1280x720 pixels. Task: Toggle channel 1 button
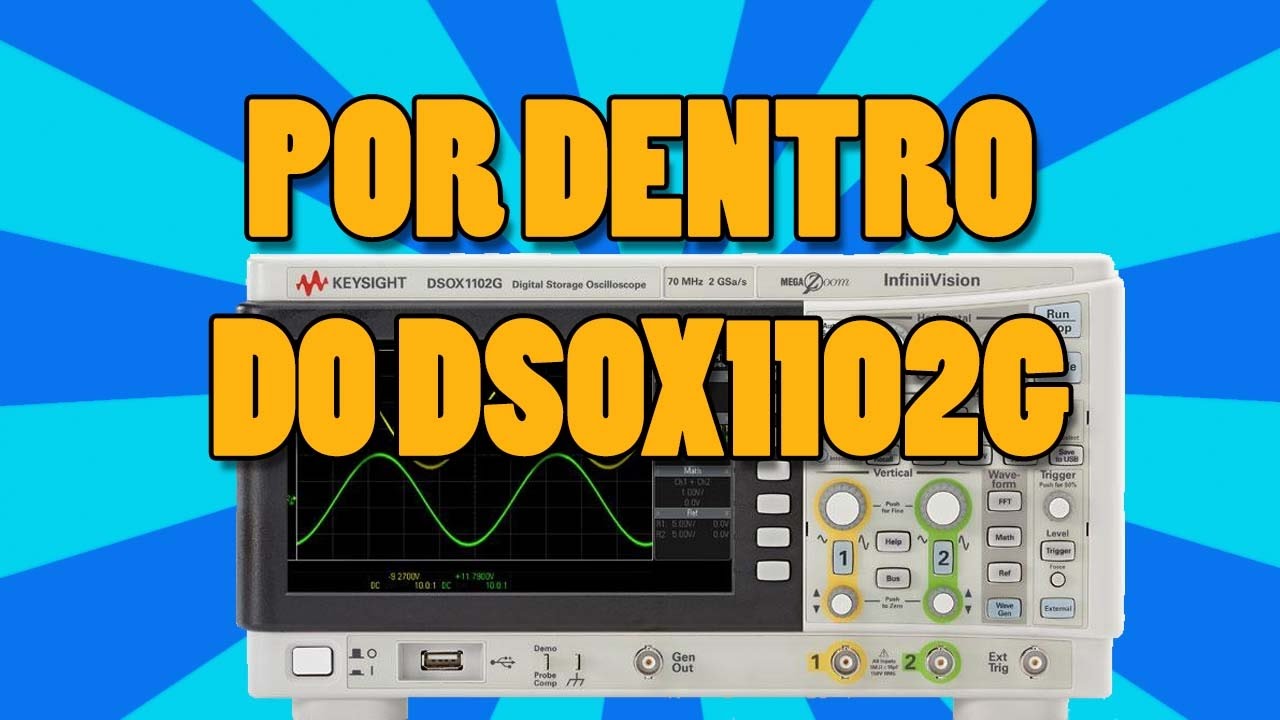tap(842, 557)
